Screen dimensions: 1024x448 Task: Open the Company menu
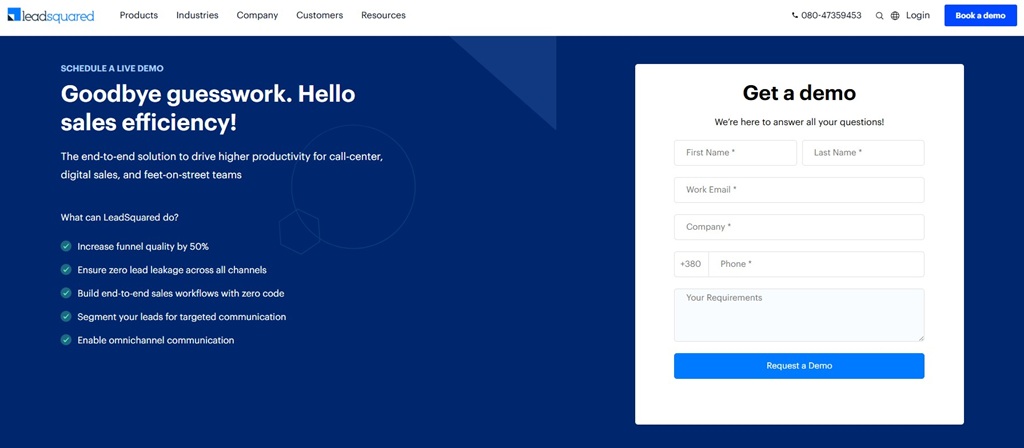(257, 16)
